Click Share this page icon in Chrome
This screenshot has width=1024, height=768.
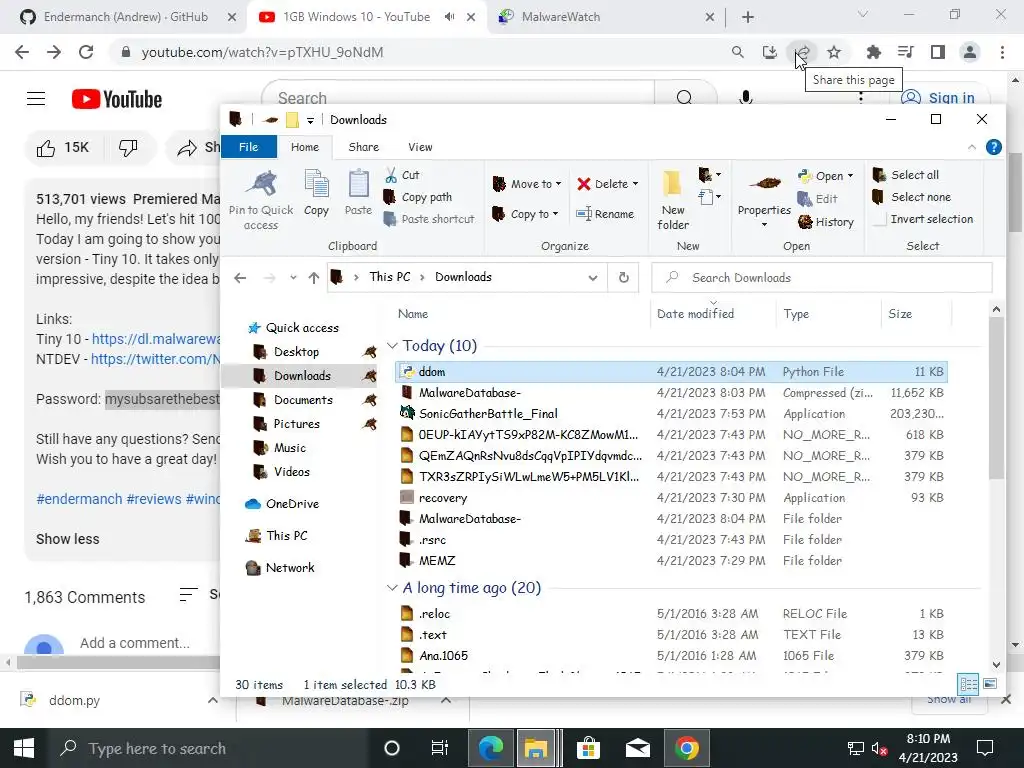[x=802, y=52]
